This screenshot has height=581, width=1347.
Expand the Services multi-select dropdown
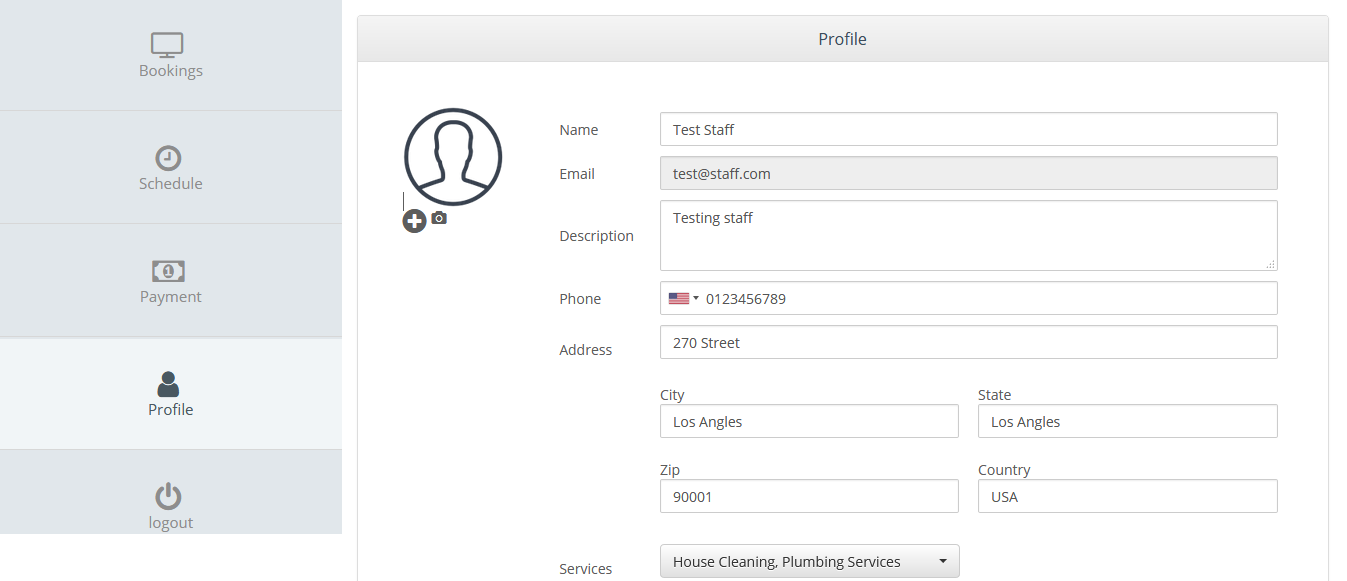pyautogui.click(x=810, y=561)
